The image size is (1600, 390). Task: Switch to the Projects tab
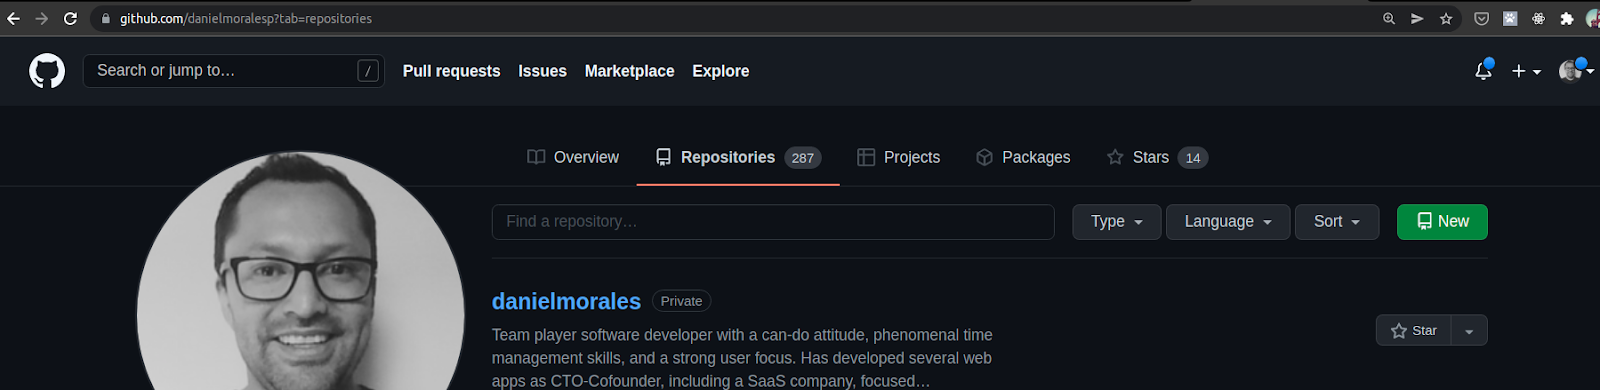point(898,157)
